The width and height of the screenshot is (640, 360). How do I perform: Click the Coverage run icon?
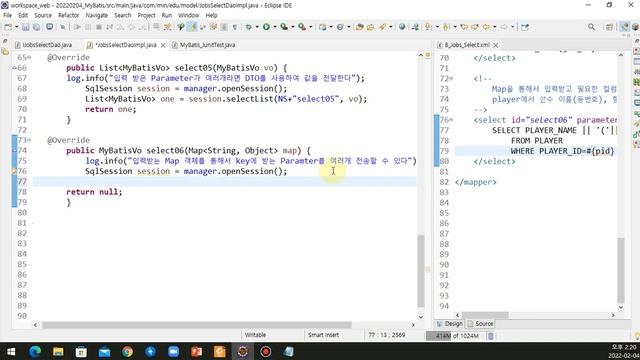[x=284, y=27]
